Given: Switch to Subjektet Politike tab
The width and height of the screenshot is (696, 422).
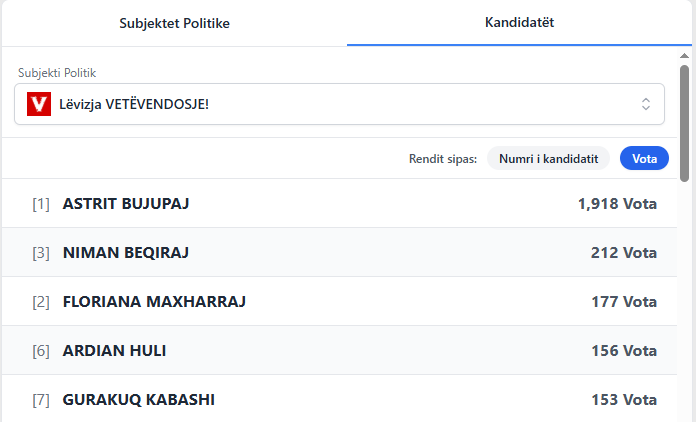Looking at the screenshot, I should tap(174, 23).
